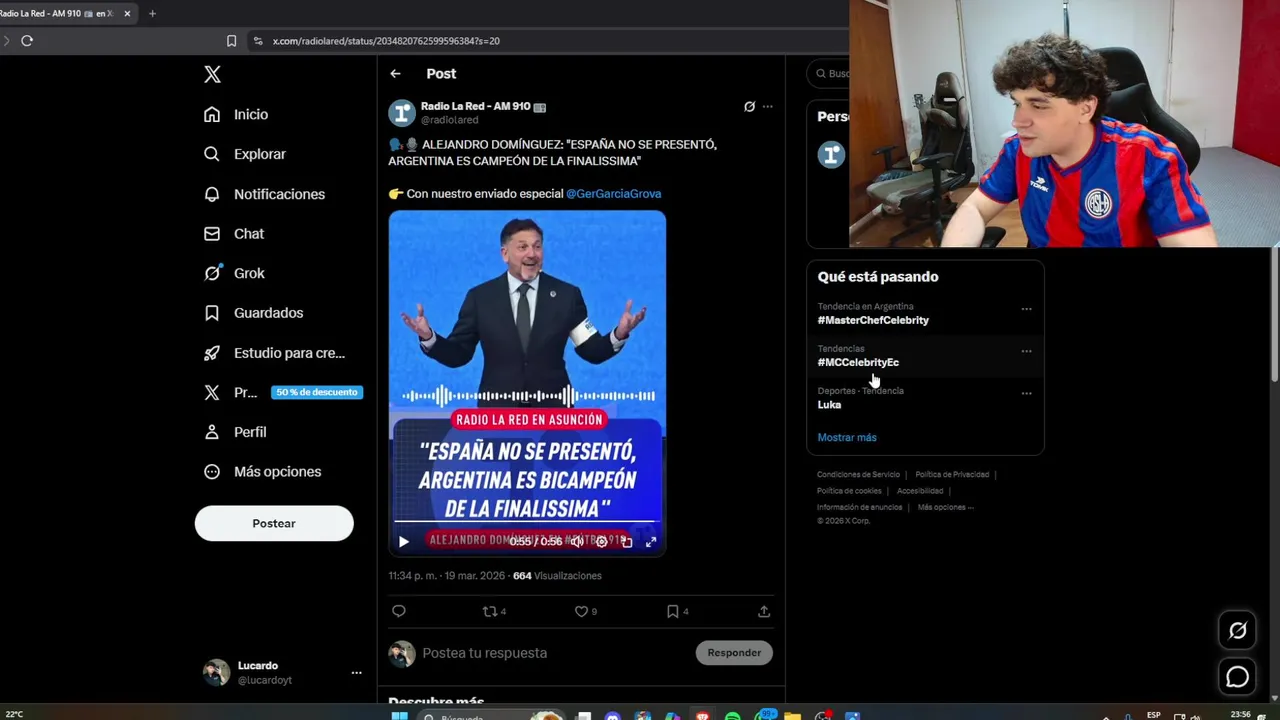
Task: Bookmark the page from the address bar
Action: (231, 41)
